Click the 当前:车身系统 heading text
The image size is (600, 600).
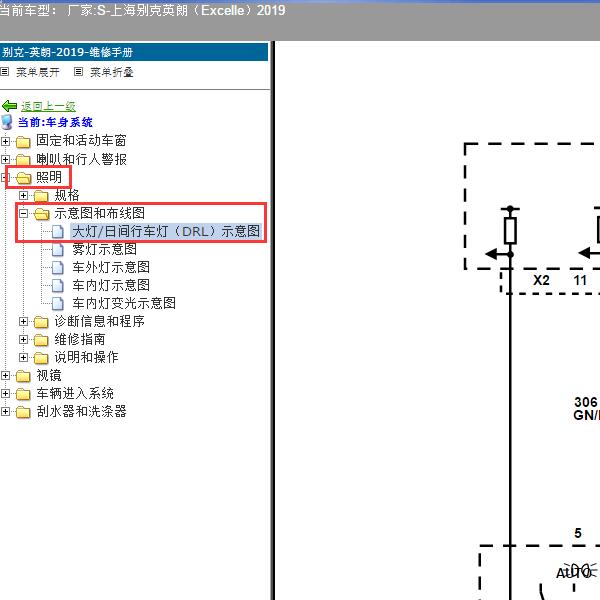coord(55,122)
